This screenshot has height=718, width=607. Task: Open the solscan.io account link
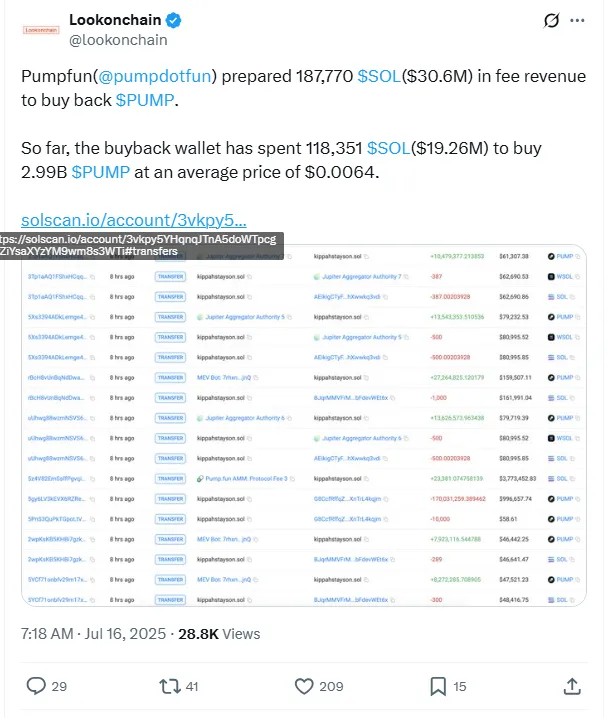click(134, 220)
